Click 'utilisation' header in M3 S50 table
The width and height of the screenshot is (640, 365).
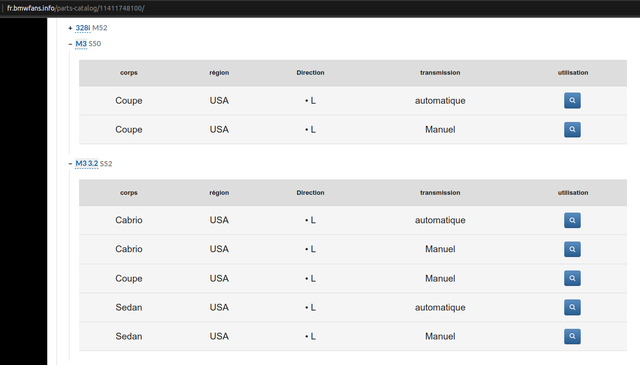pyautogui.click(x=573, y=73)
